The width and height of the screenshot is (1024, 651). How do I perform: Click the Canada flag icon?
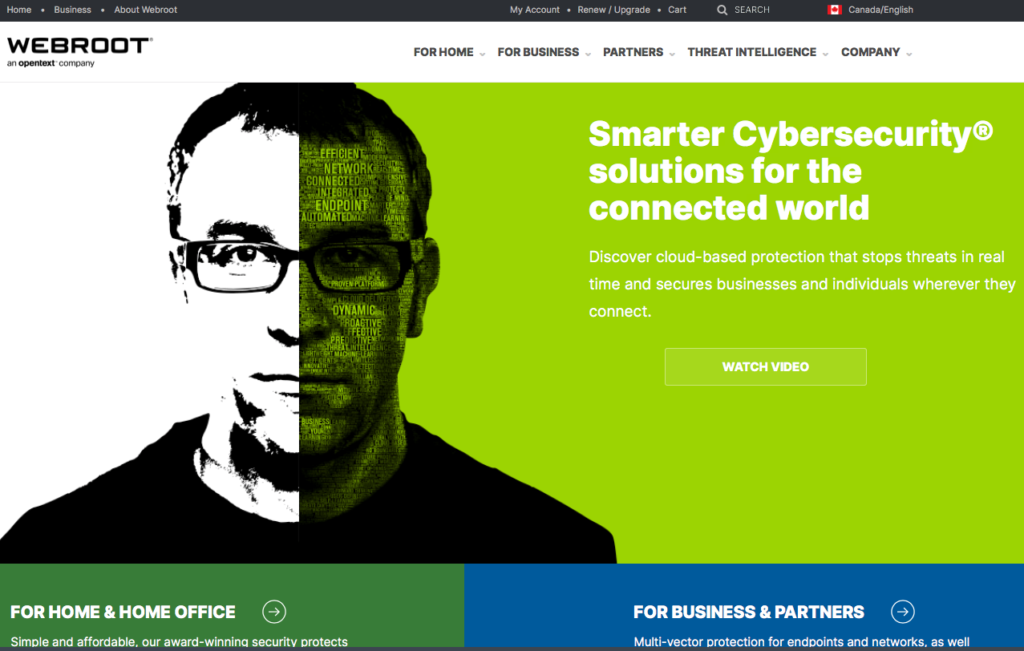click(x=834, y=10)
